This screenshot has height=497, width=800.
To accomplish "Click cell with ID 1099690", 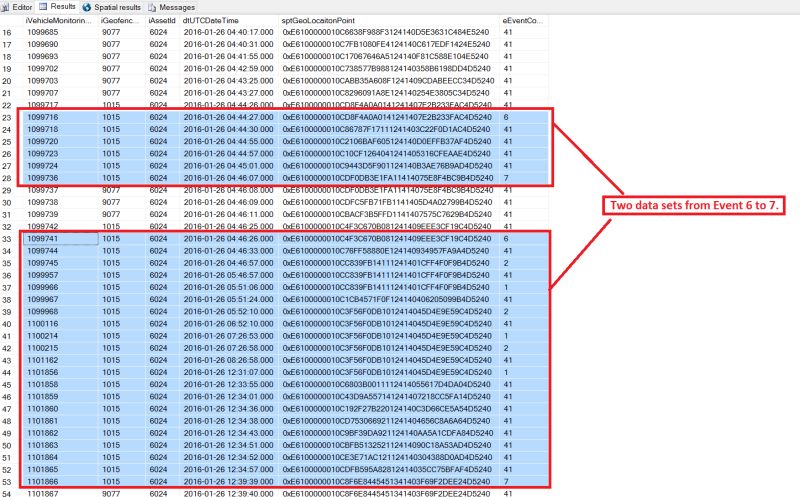I will (x=43, y=44).
